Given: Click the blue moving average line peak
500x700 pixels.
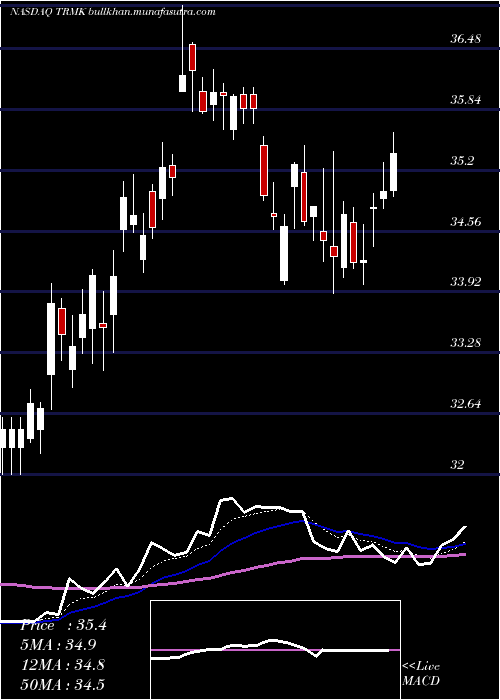Looking at the screenshot, I should pos(303,521).
